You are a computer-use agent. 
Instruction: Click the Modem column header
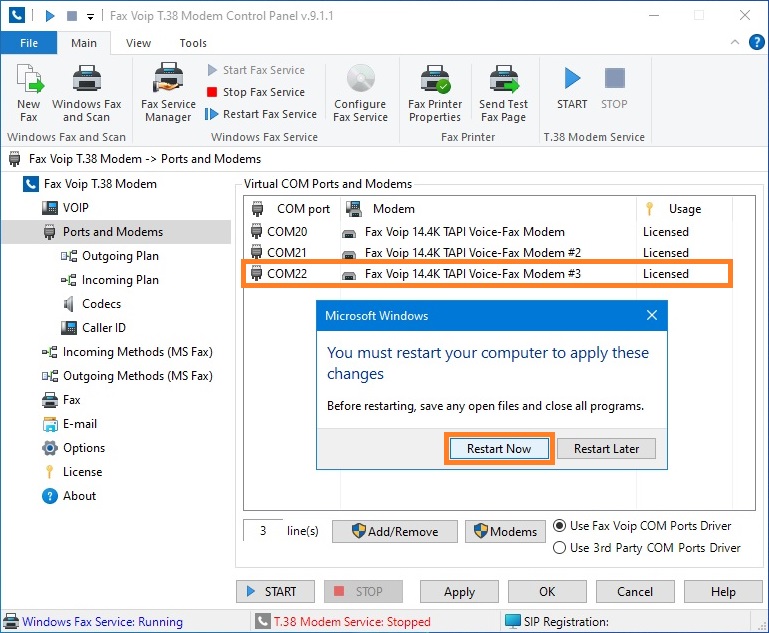click(488, 209)
